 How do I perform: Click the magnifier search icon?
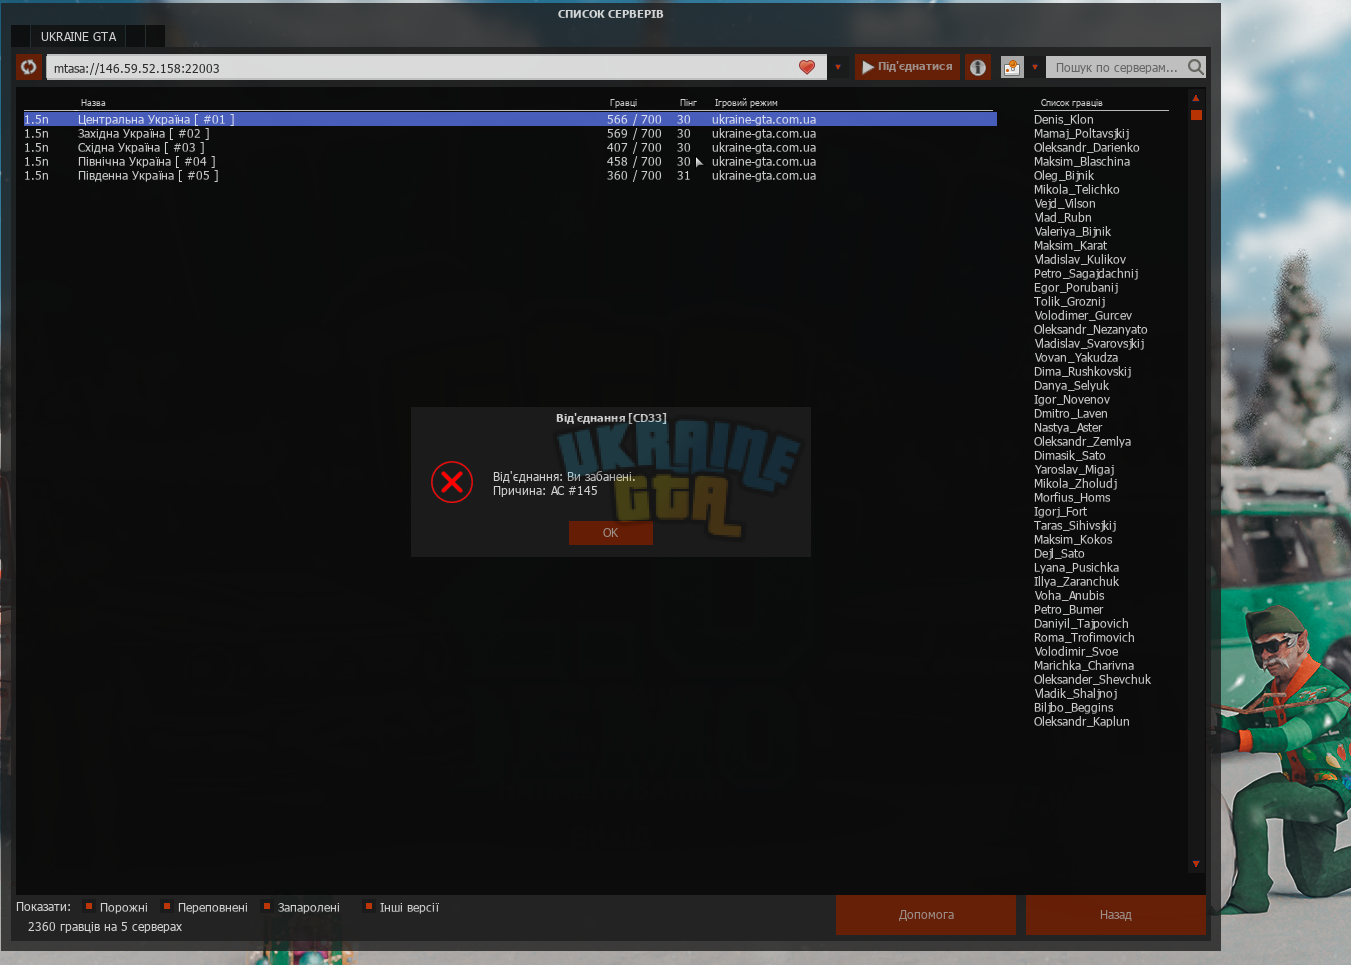point(1196,67)
